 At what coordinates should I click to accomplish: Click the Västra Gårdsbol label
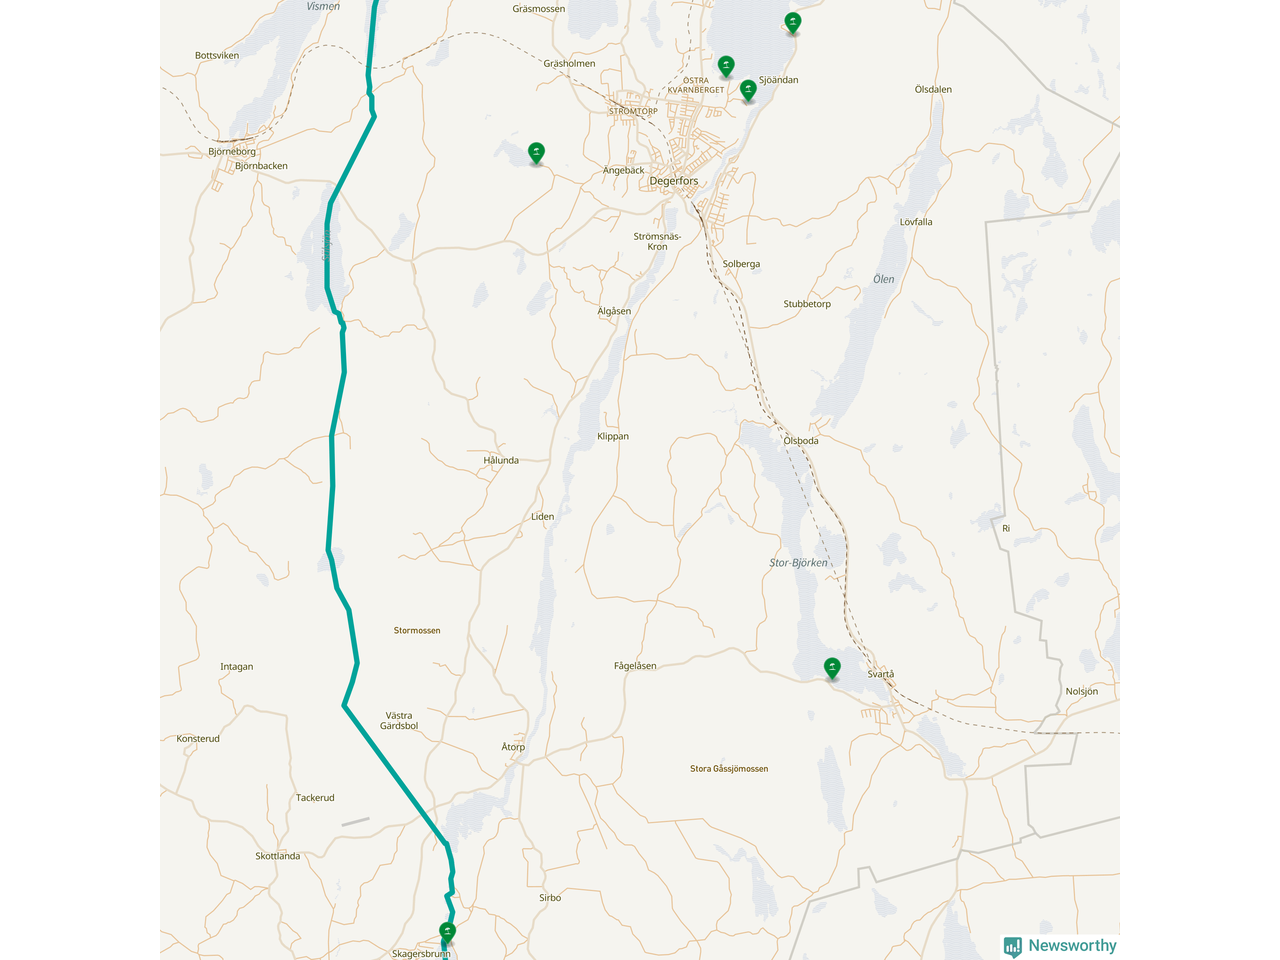click(x=399, y=721)
